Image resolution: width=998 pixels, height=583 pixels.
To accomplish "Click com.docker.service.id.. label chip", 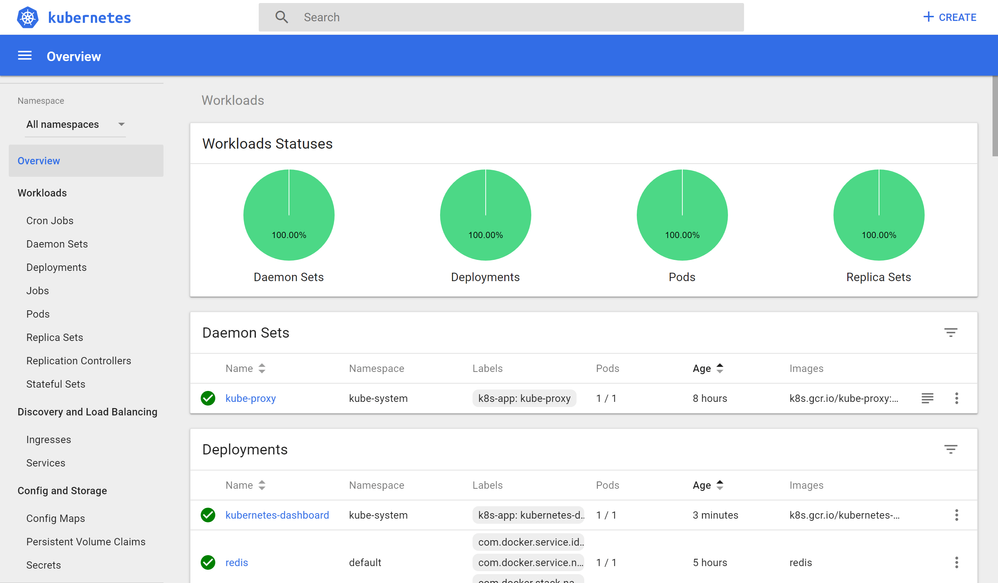I will [528, 542].
